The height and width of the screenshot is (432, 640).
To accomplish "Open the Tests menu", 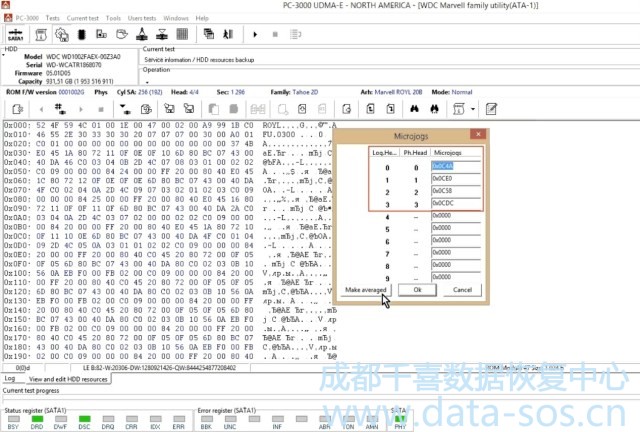I will (x=52, y=18).
